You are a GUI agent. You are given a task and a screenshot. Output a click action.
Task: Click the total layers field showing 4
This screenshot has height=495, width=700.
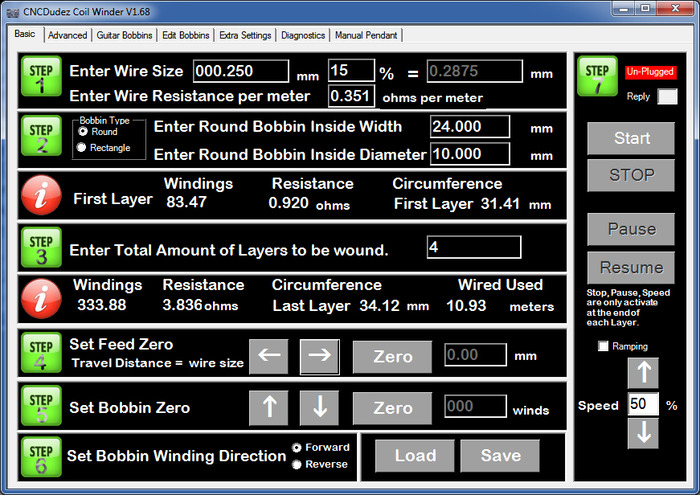point(474,247)
